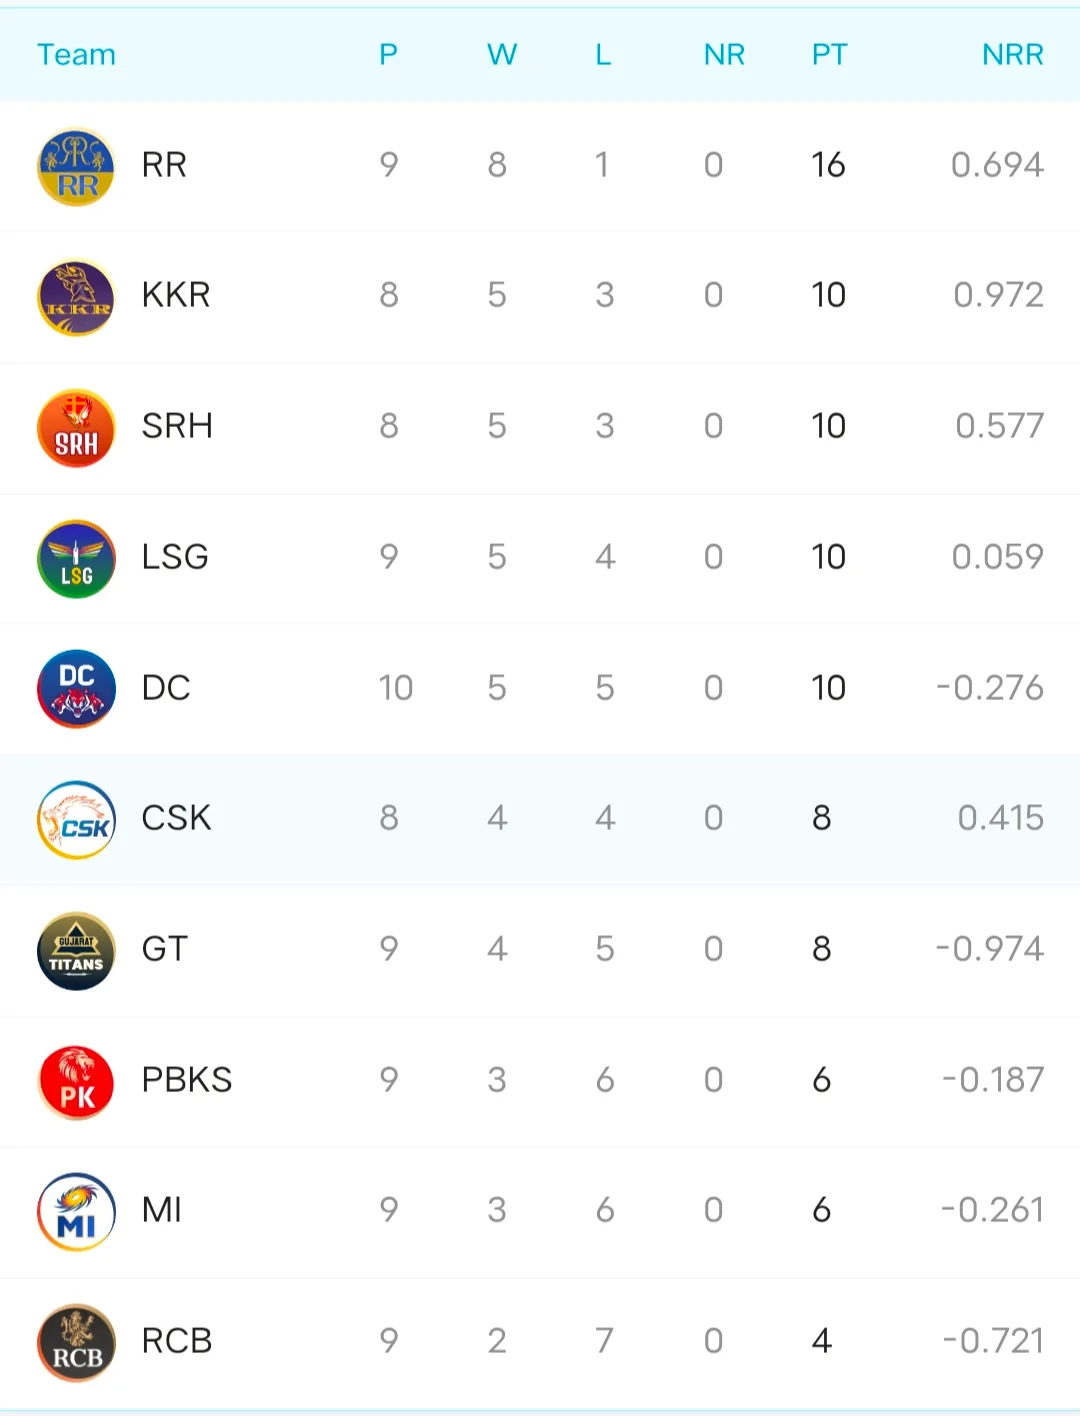The height and width of the screenshot is (1416, 1080).
Task: Sort standings by PT column header
Action: click(829, 55)
